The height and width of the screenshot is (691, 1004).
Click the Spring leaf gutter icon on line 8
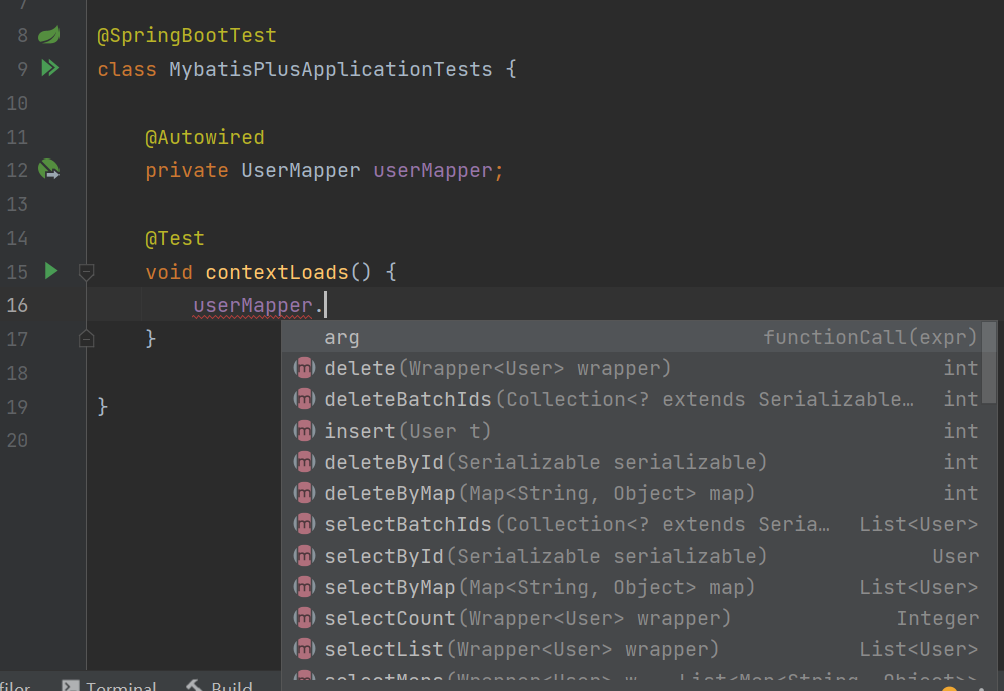(49, 35)
